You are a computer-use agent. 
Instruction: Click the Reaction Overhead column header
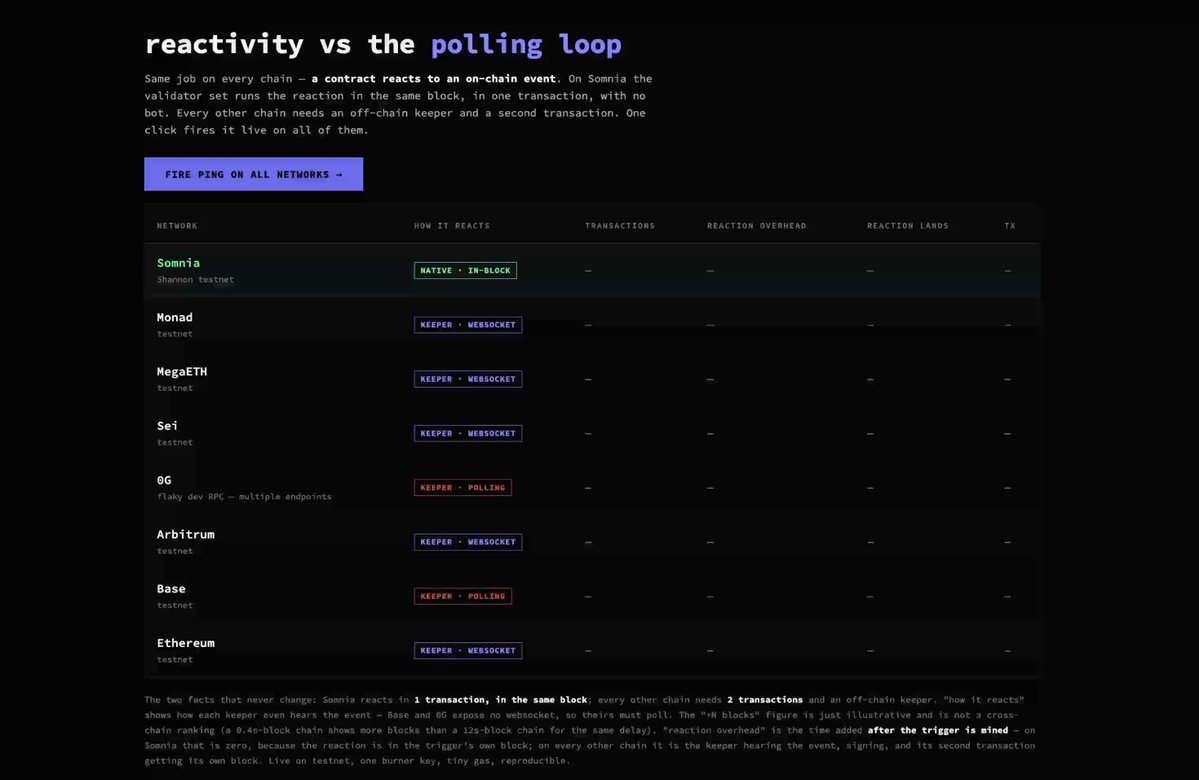(756, 226)
